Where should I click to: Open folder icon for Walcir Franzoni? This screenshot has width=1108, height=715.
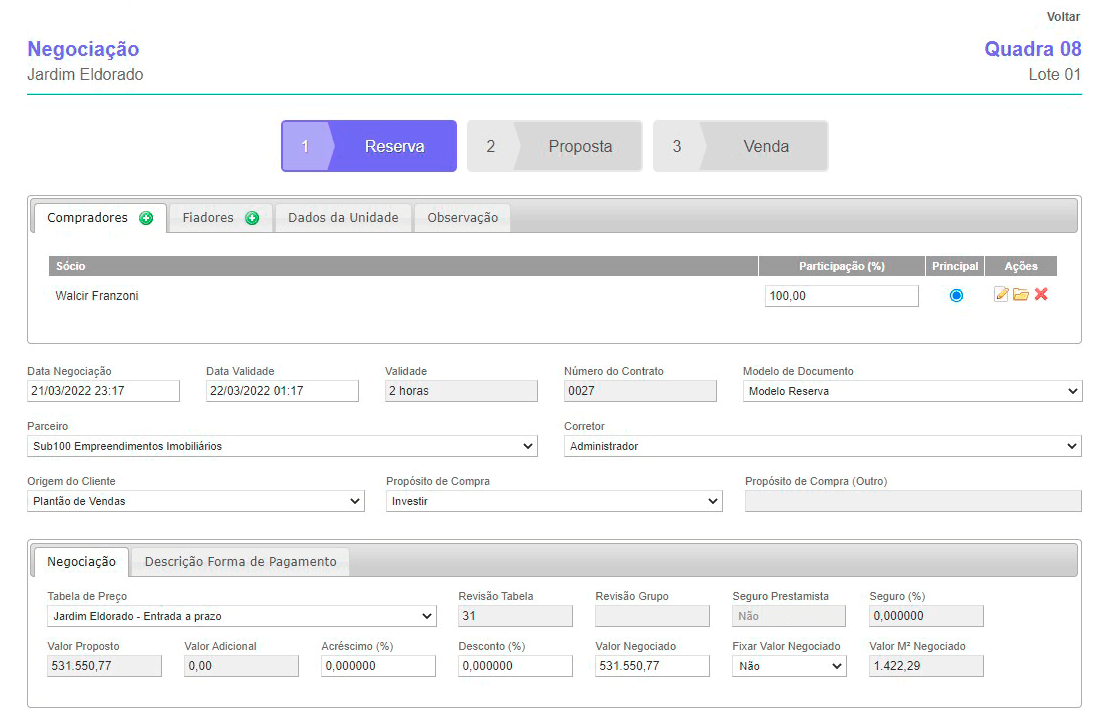coord(1020,294)
